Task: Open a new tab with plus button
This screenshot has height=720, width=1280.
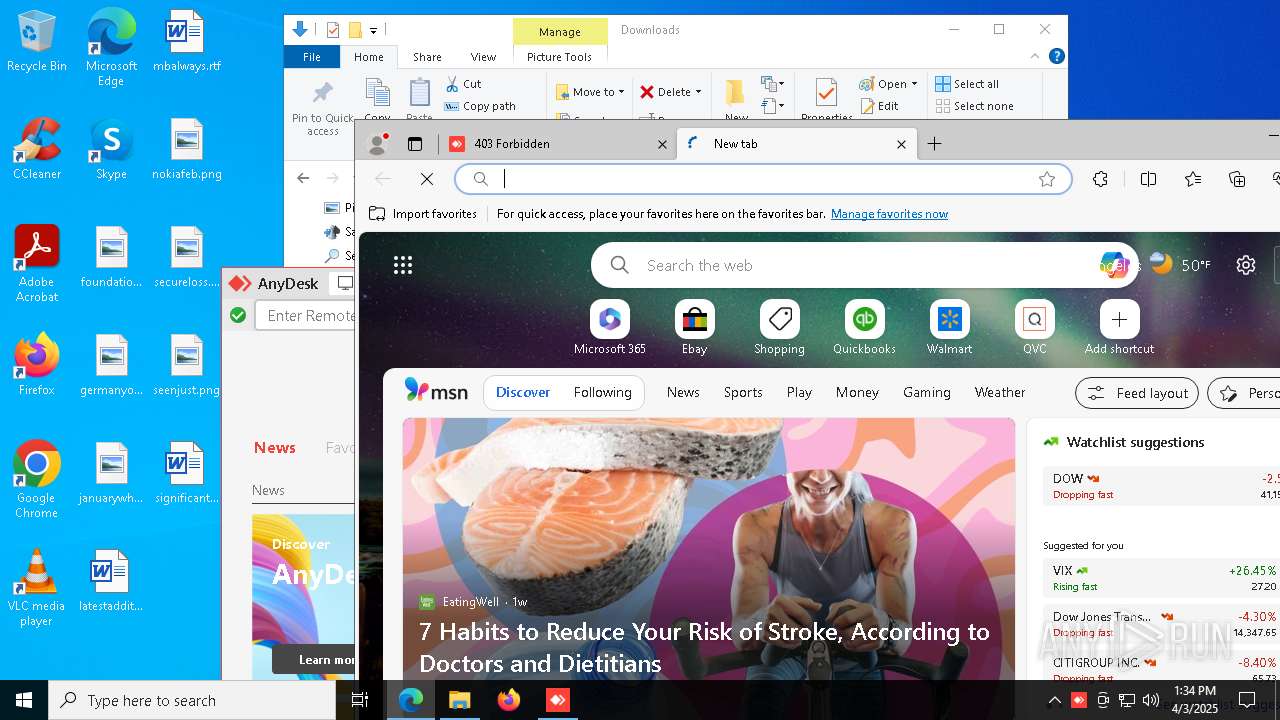Action: click(x=934, y=144)
